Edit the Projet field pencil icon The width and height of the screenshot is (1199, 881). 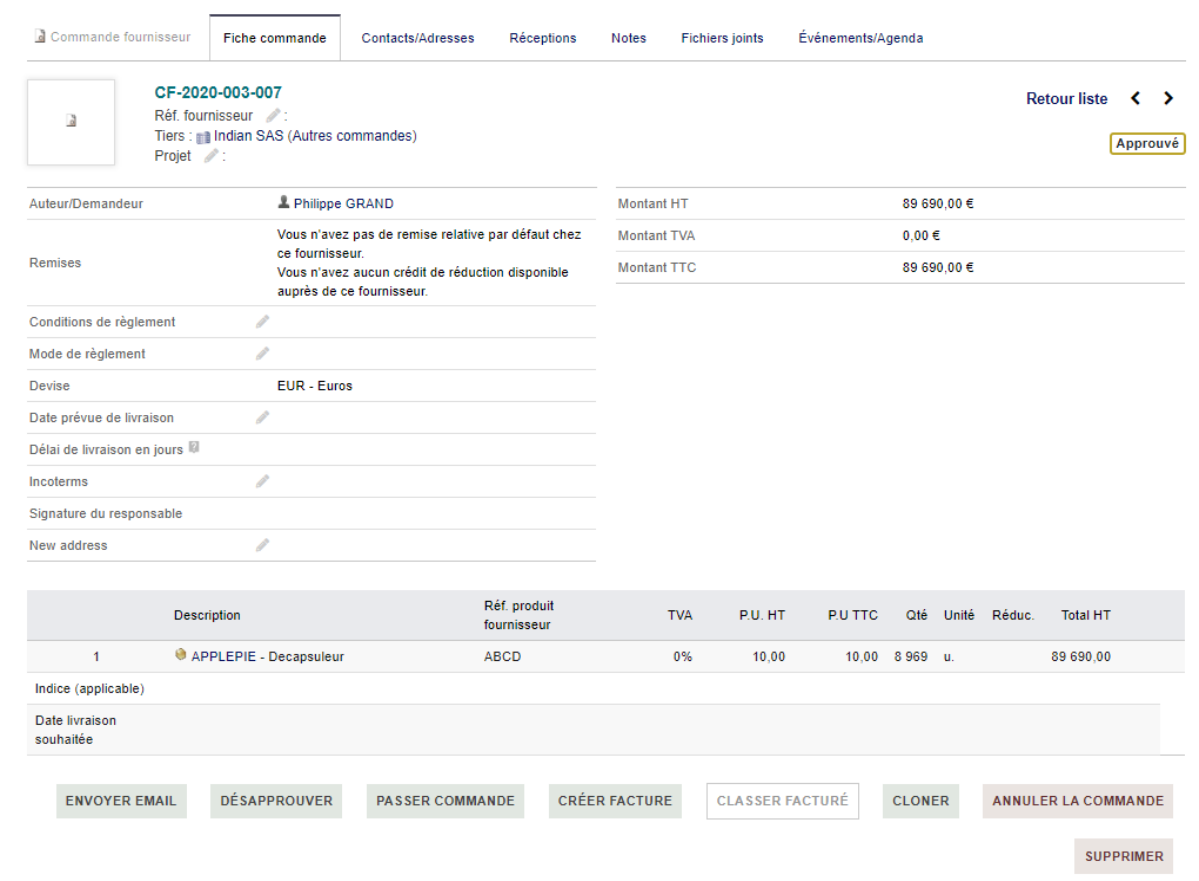coord(211,155)
